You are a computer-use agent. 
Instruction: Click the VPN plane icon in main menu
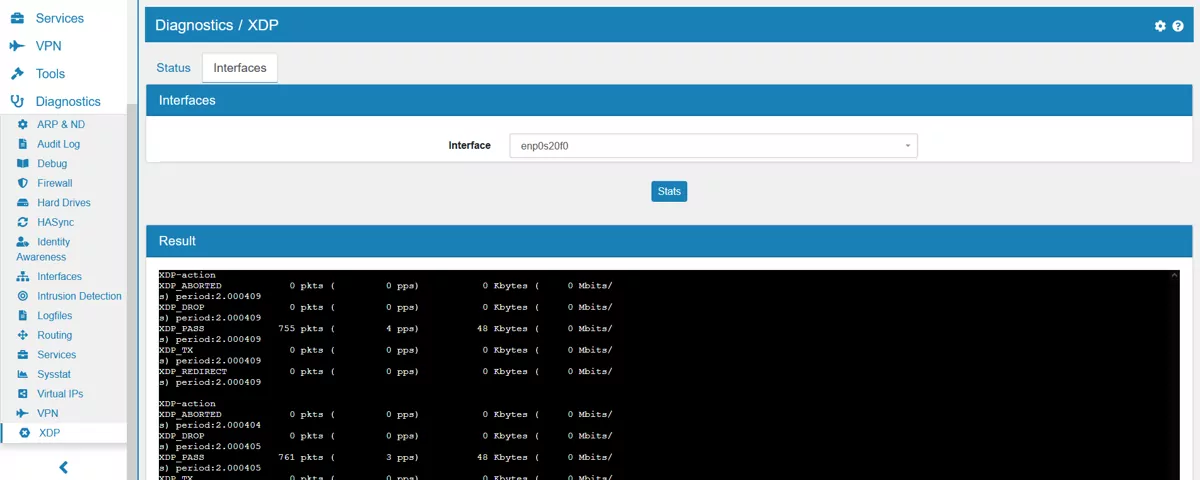(x=17, y=46)
